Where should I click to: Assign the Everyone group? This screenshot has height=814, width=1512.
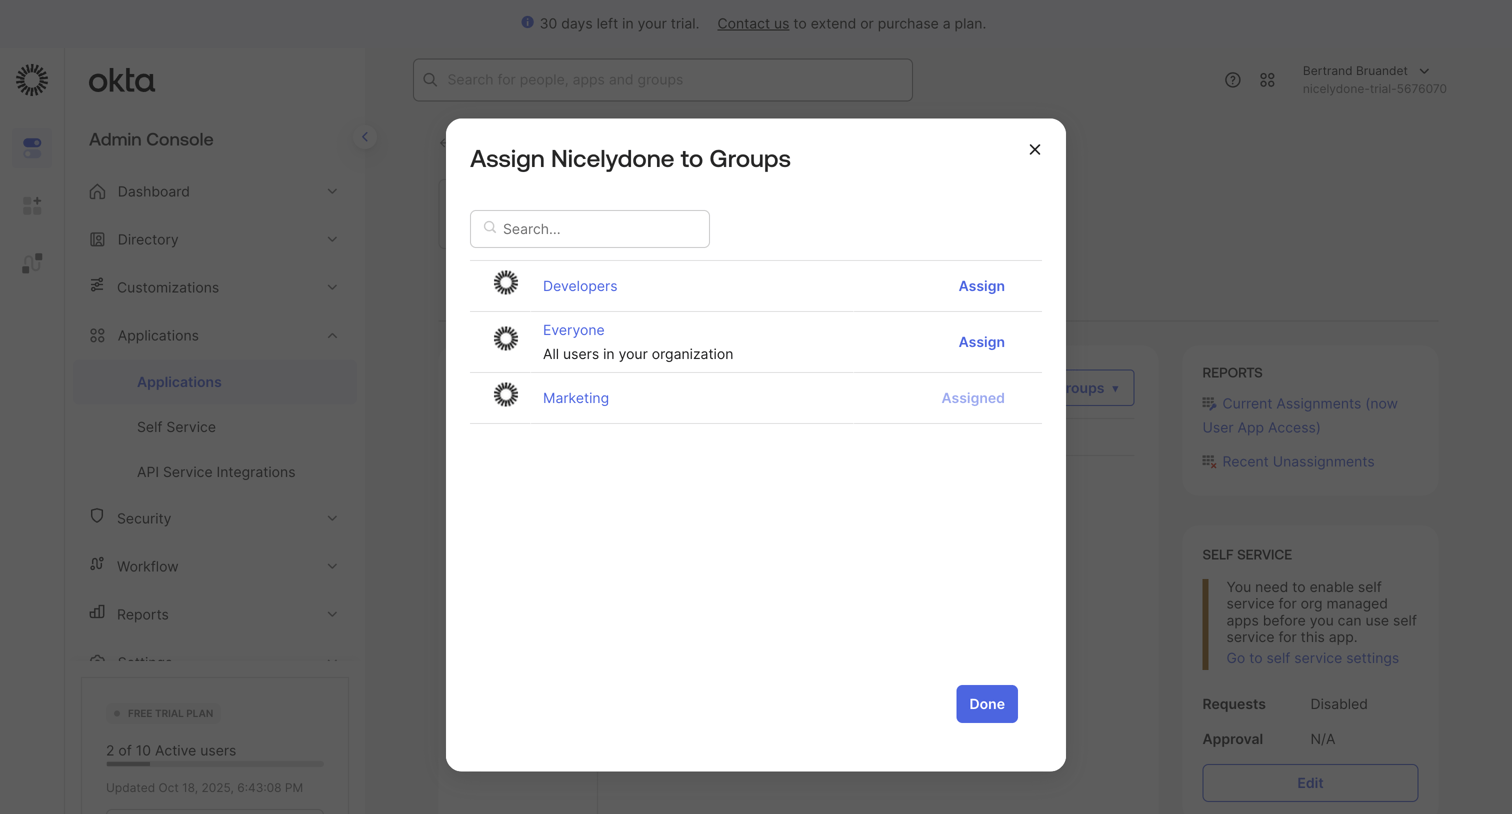981,342
